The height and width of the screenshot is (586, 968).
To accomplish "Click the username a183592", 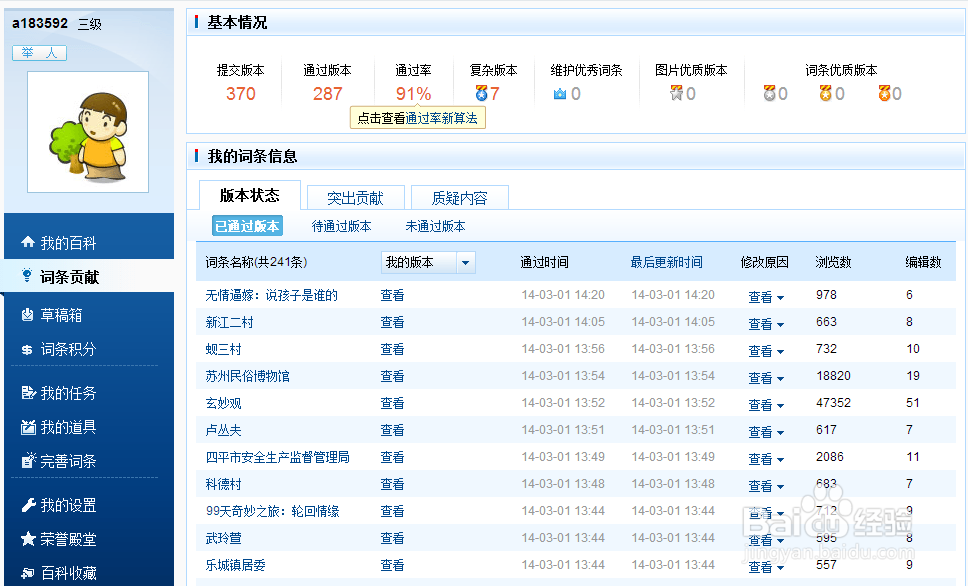I will tap(40, 23).
